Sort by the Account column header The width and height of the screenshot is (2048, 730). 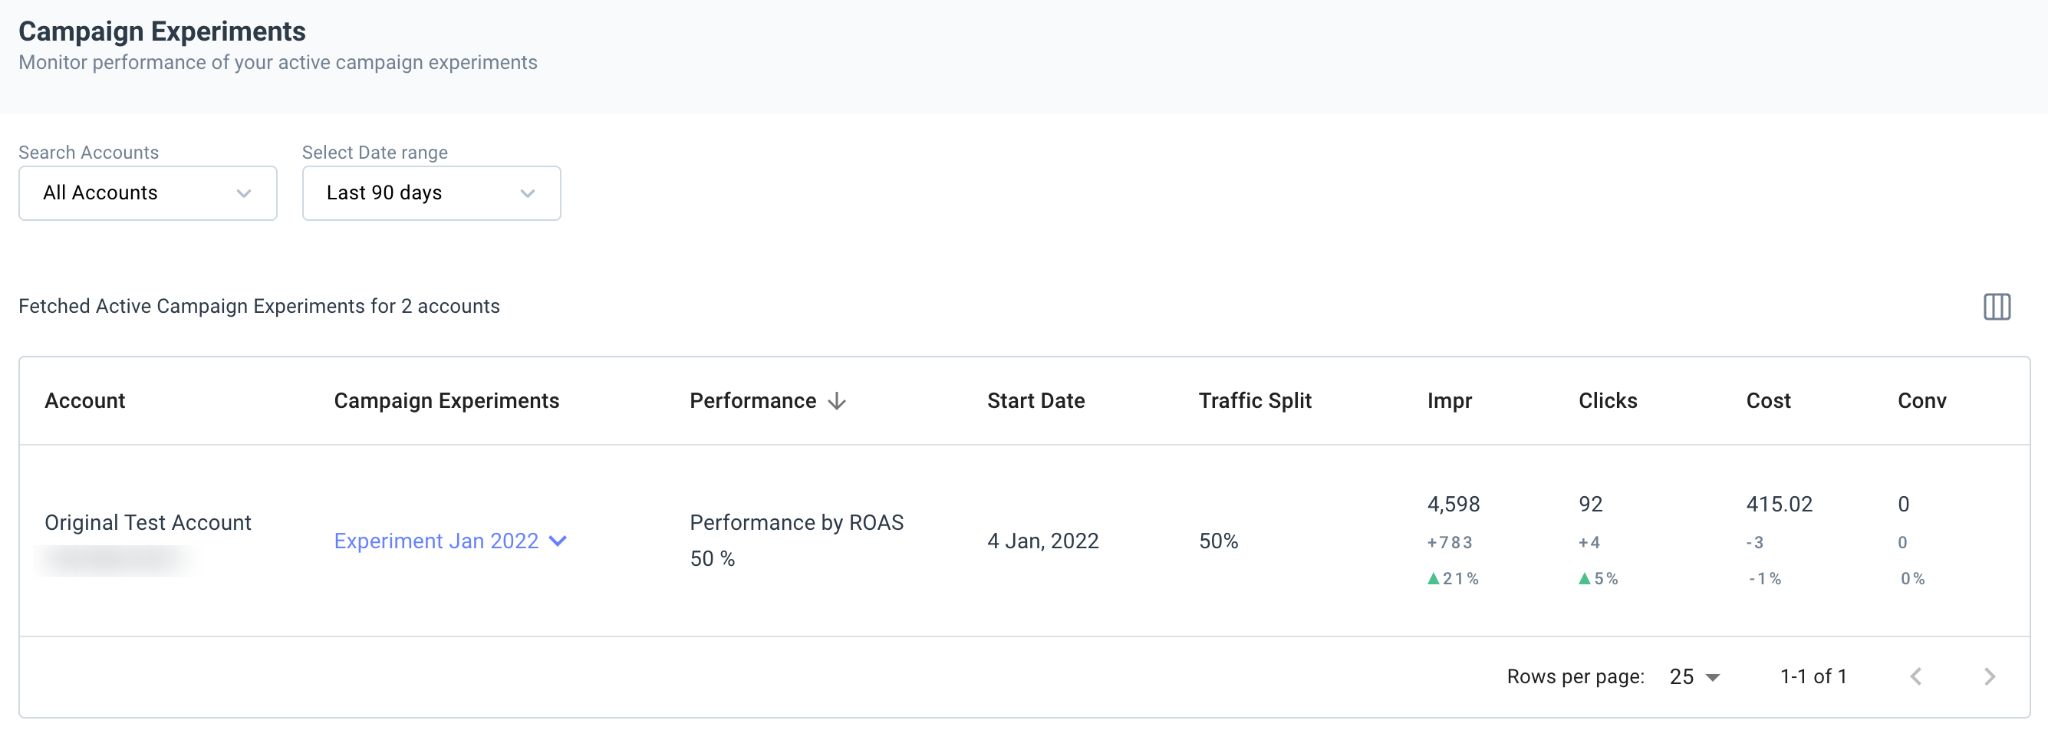click(x=85, y=401)
